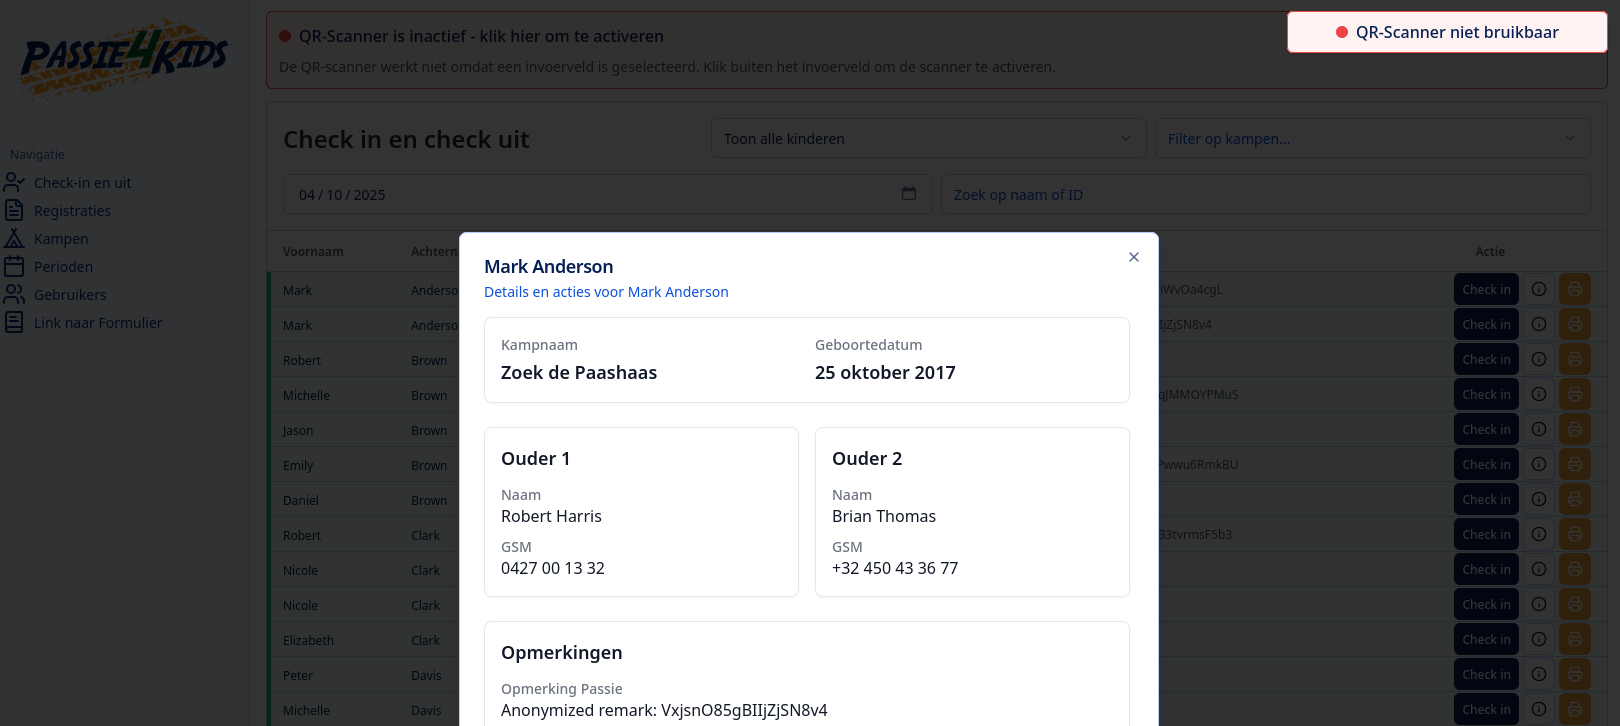The image size is (1620, 726).
Task: Open Details en acties voor Mark Anderson link
Action: (x=606, y=291)
